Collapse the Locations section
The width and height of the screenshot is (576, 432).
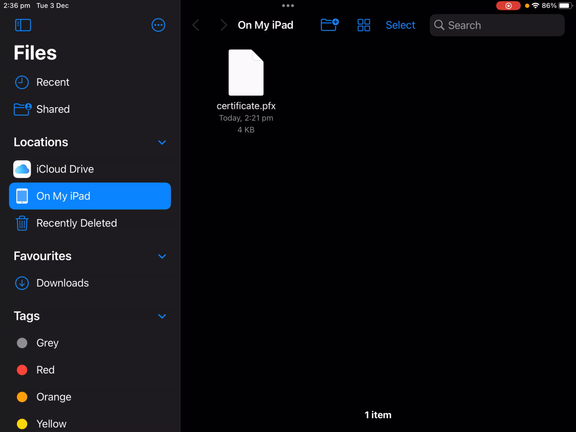point(162,142)
